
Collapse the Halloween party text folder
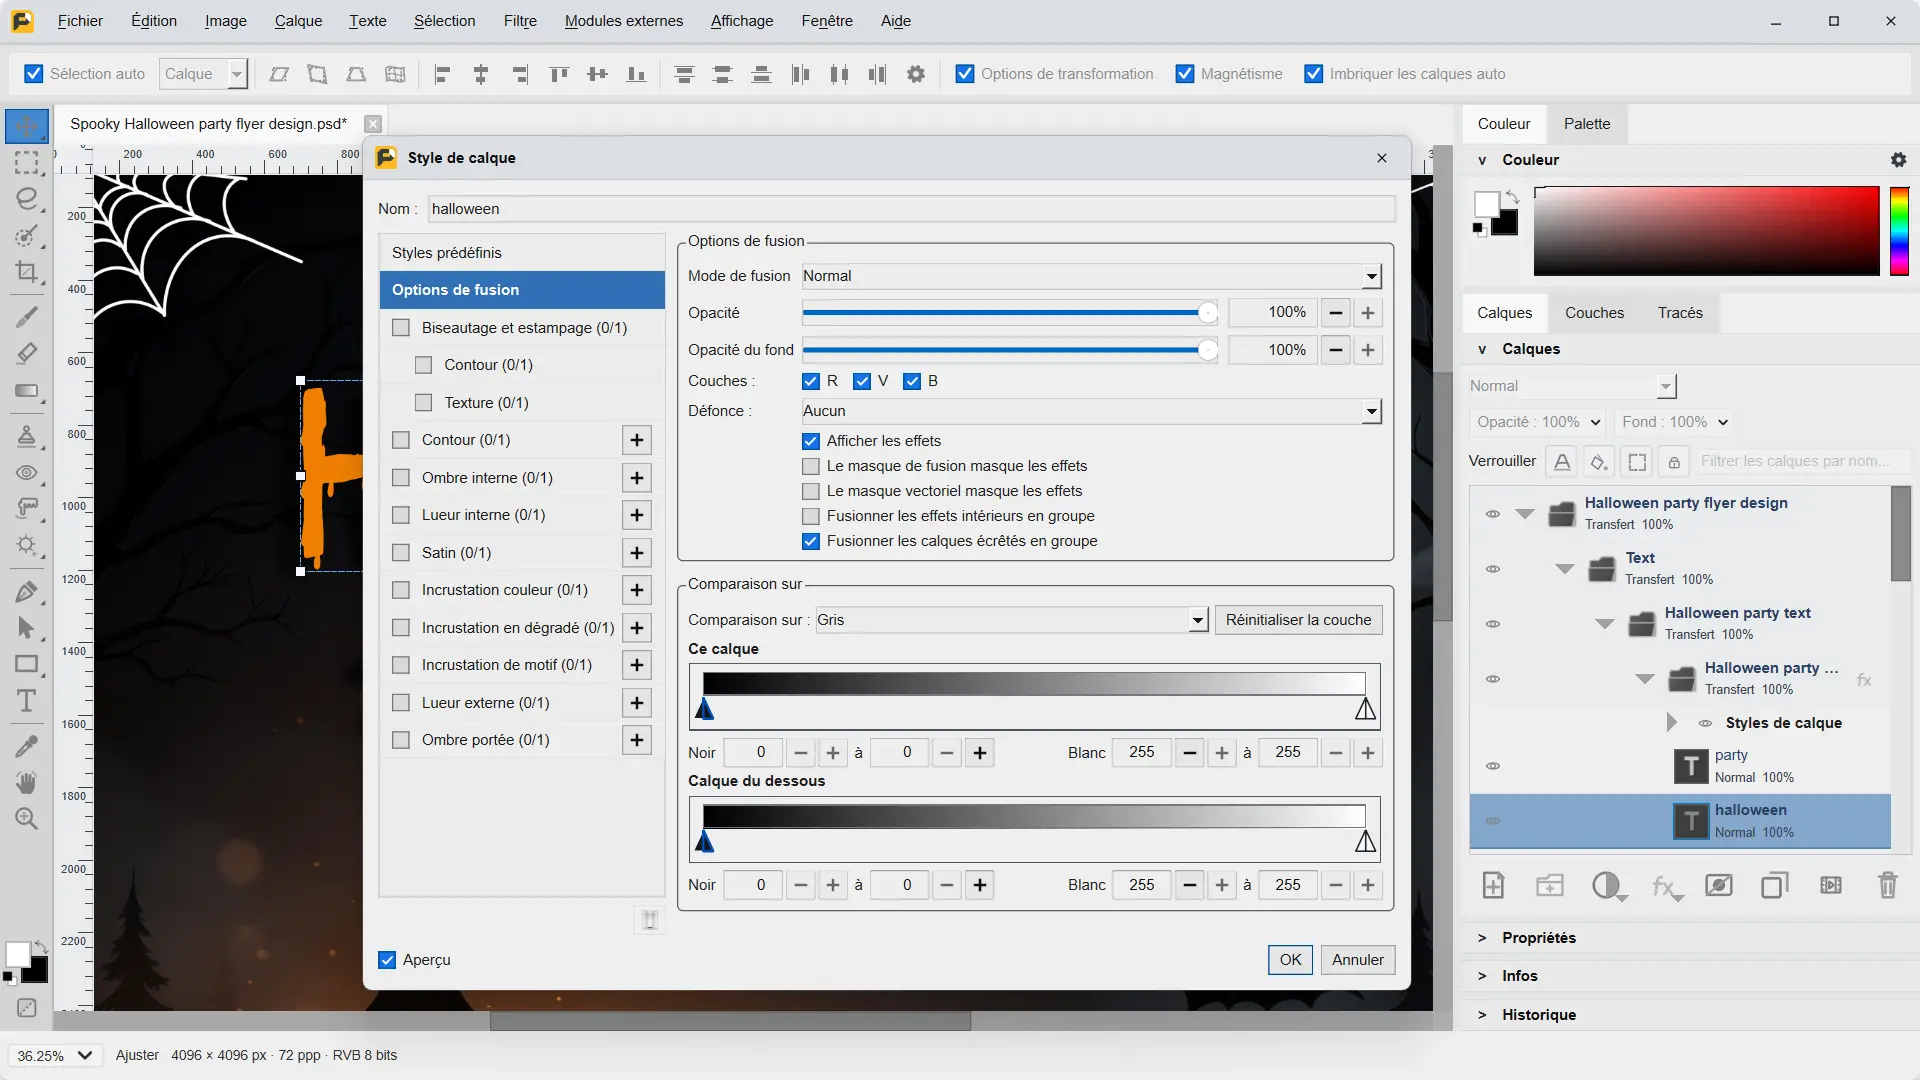pyautogui.click(x=1605, y=624)
